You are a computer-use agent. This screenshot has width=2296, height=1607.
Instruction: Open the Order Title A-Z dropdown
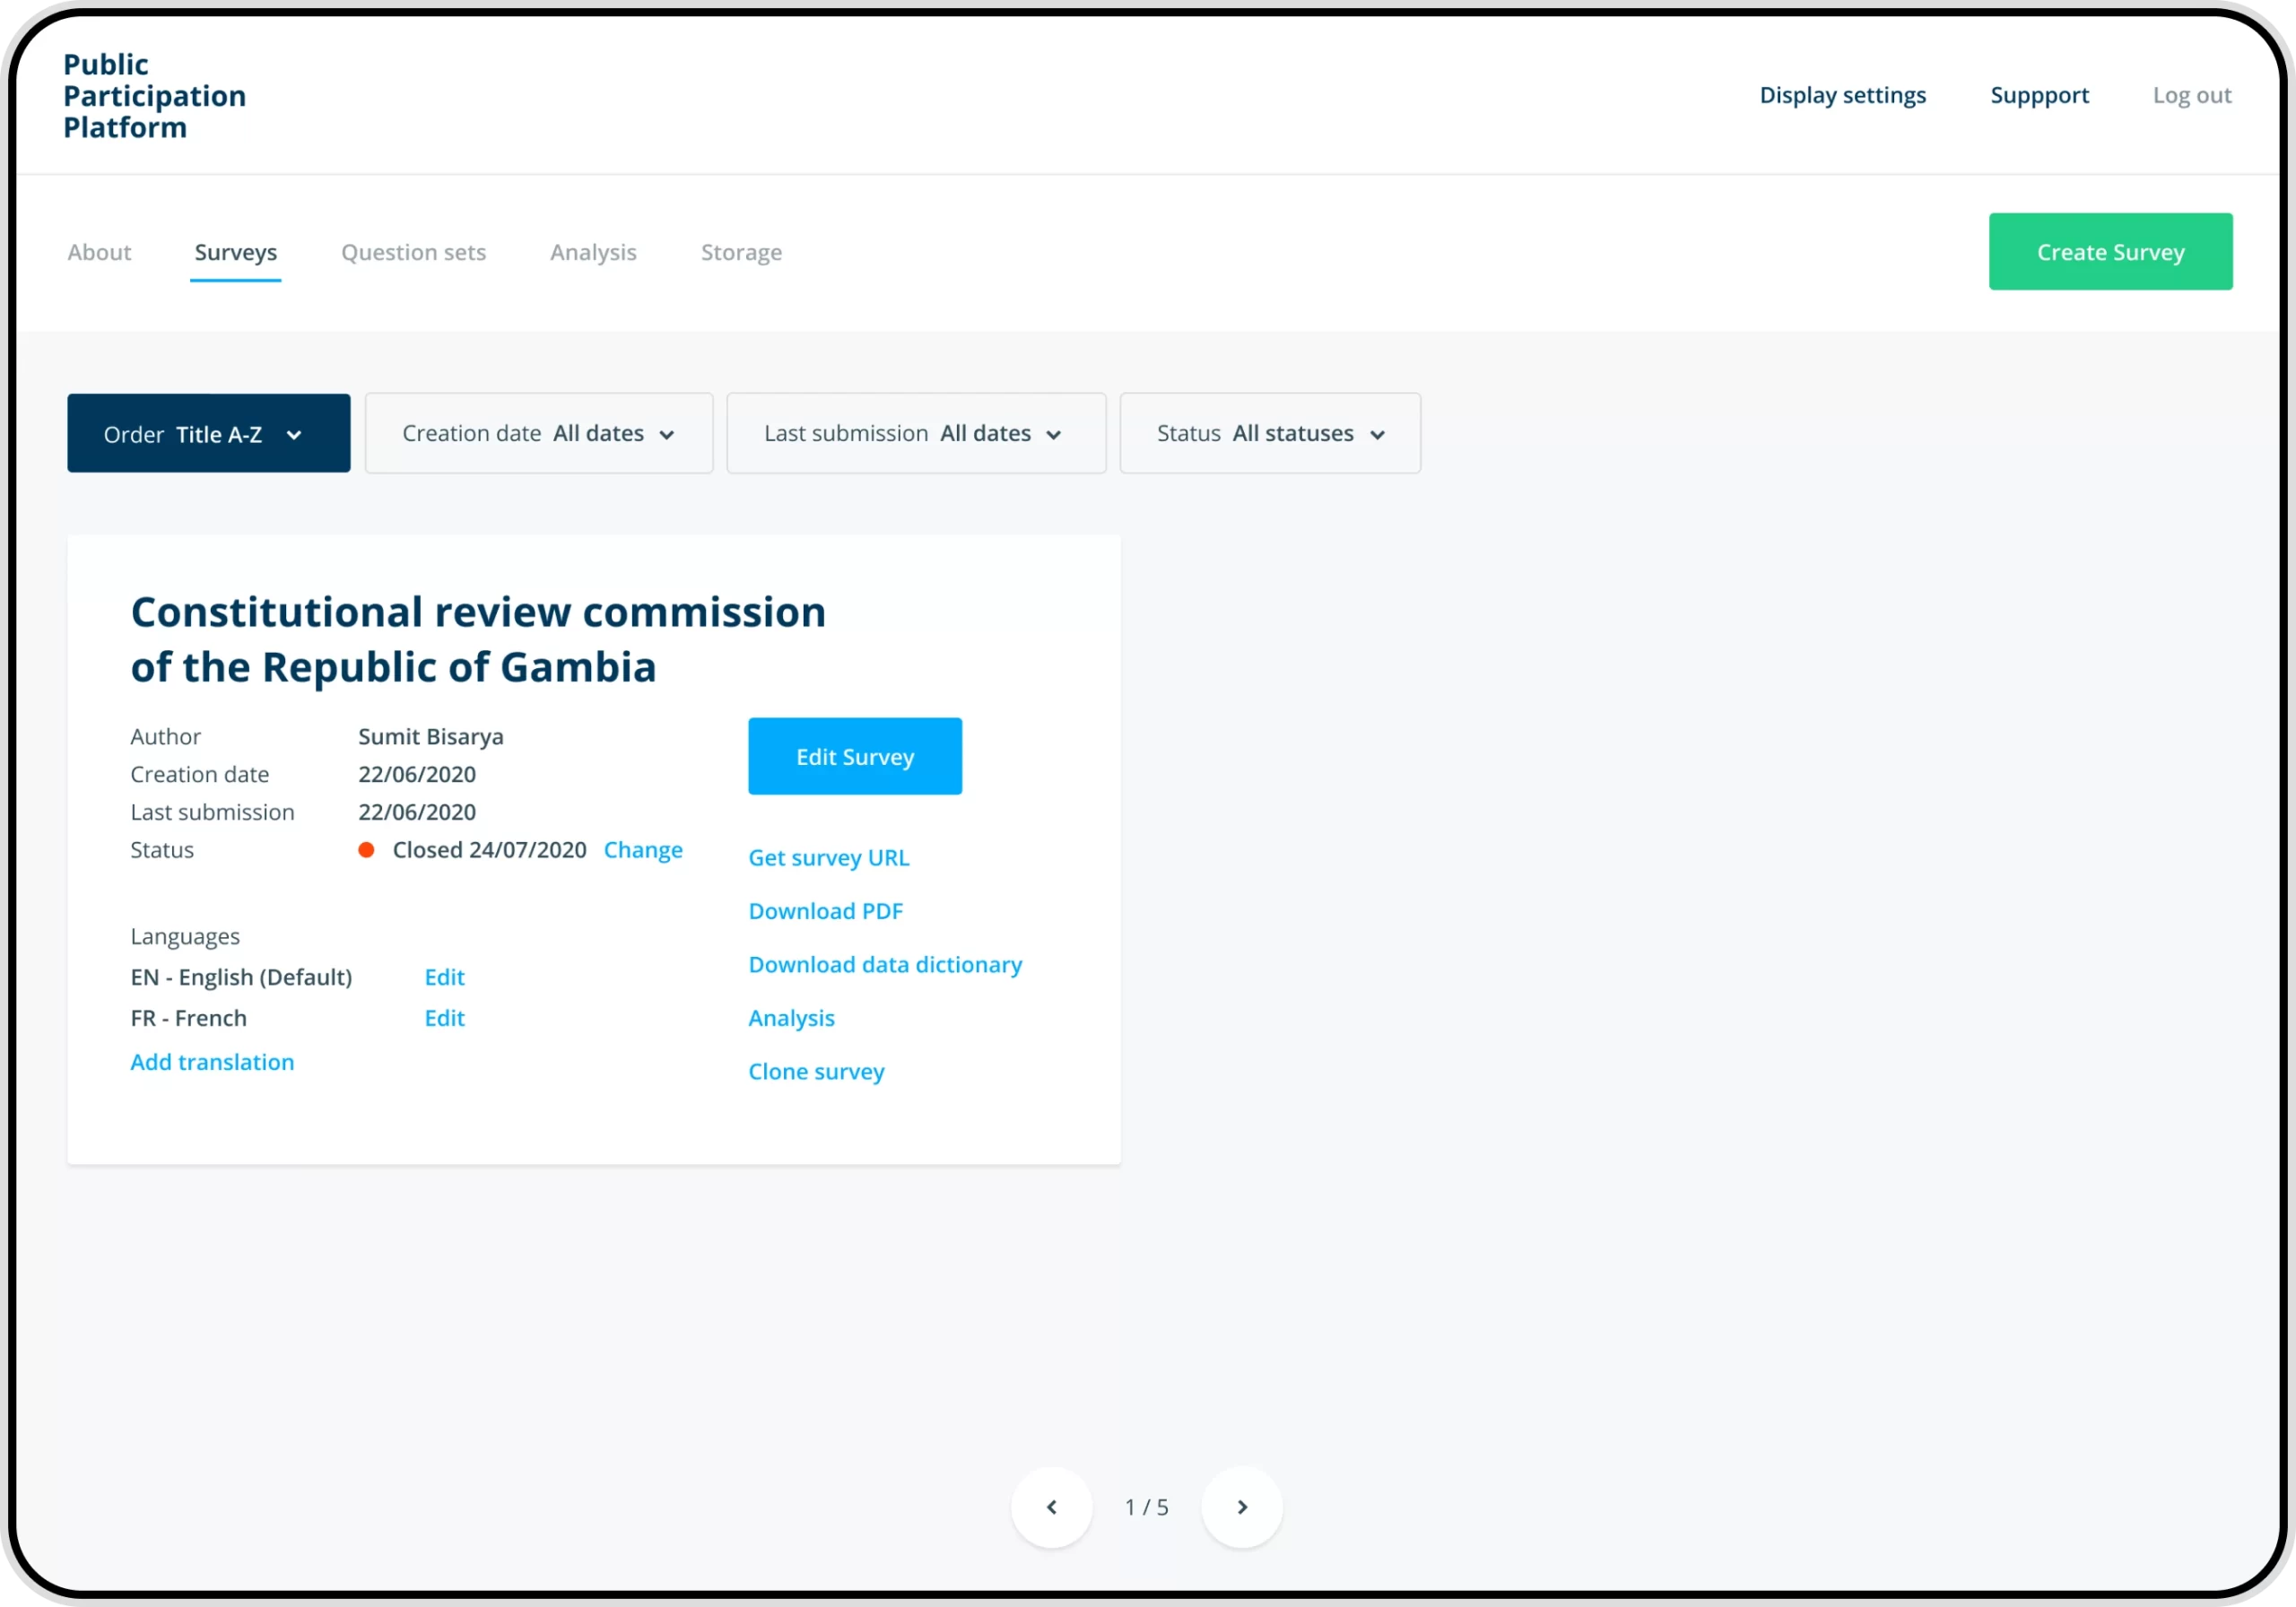[x=208, y=434]
